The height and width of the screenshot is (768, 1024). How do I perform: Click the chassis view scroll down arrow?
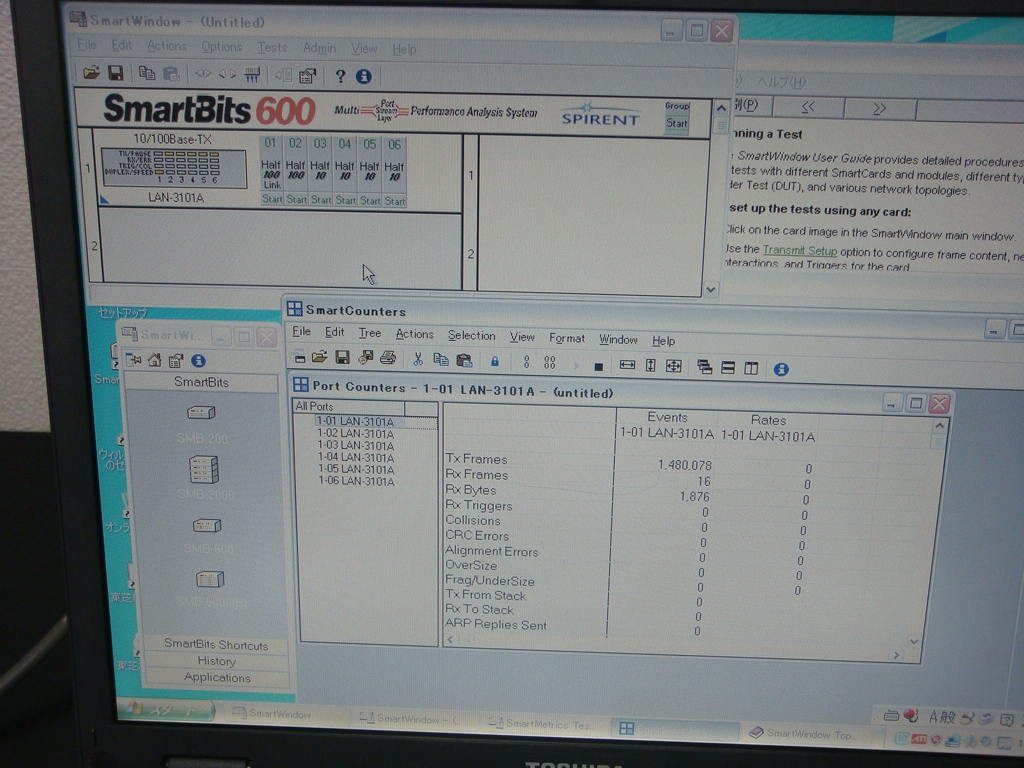[711, 289]
